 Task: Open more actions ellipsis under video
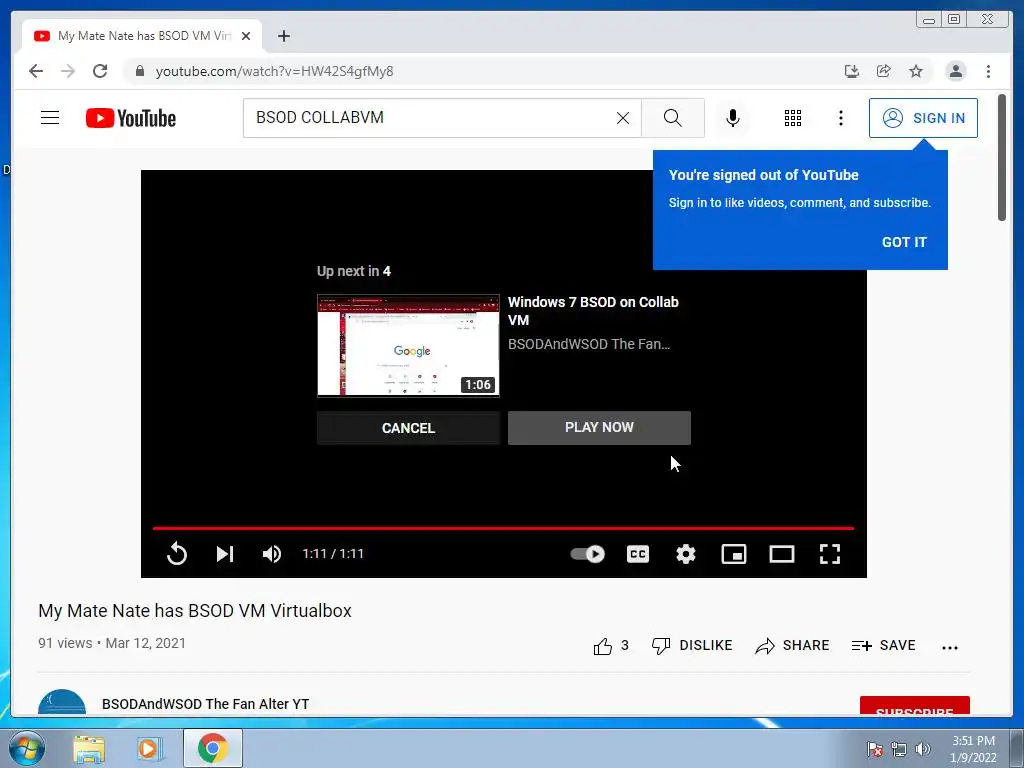click(950, 647)
